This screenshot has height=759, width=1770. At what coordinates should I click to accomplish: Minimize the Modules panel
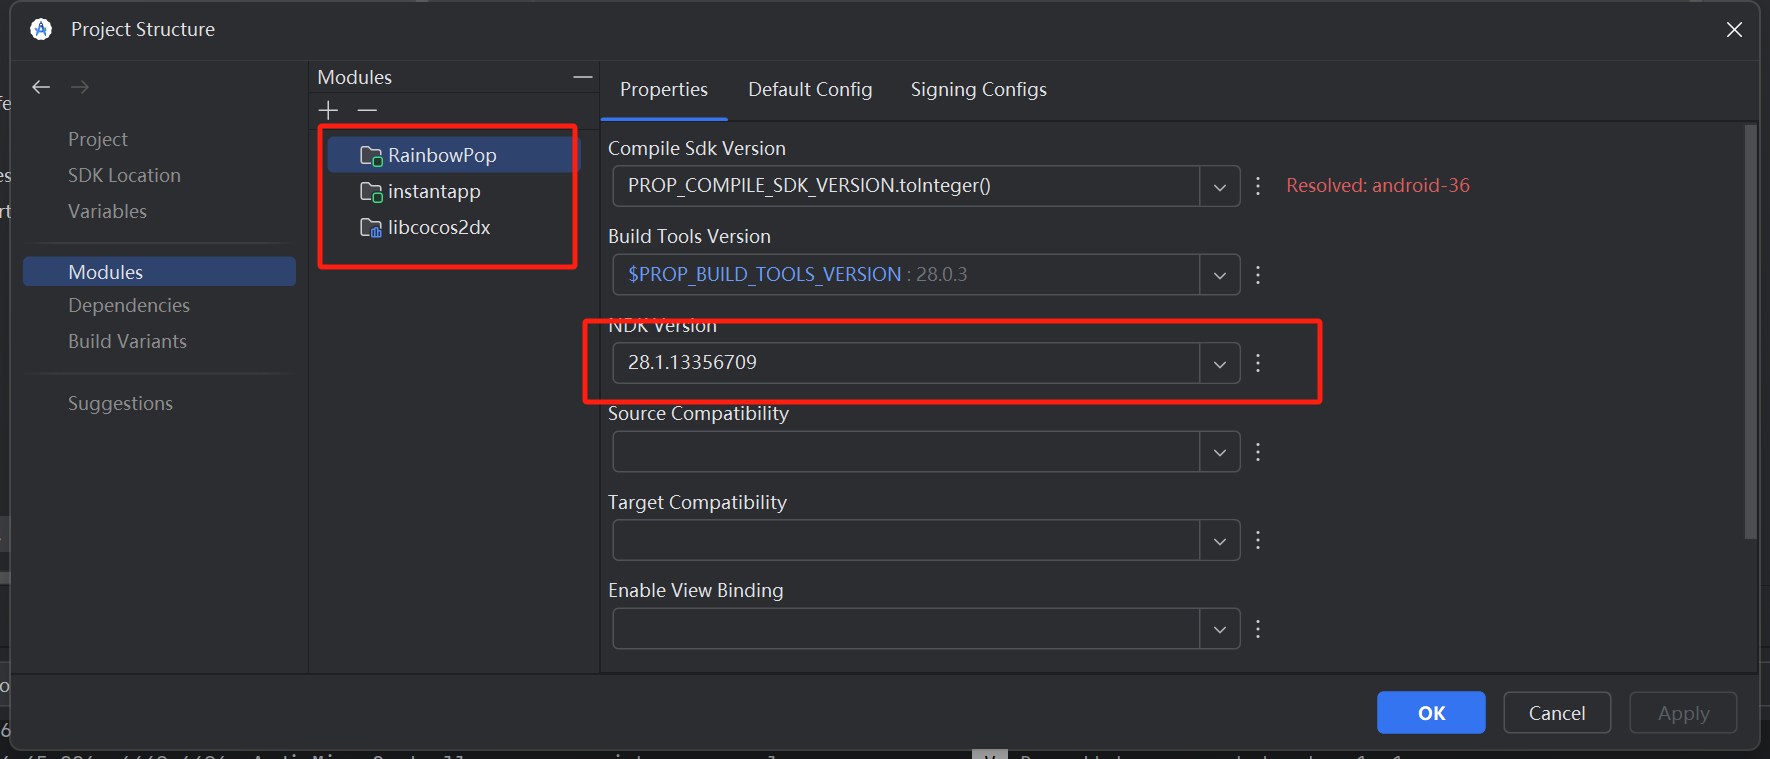point(582,77)
